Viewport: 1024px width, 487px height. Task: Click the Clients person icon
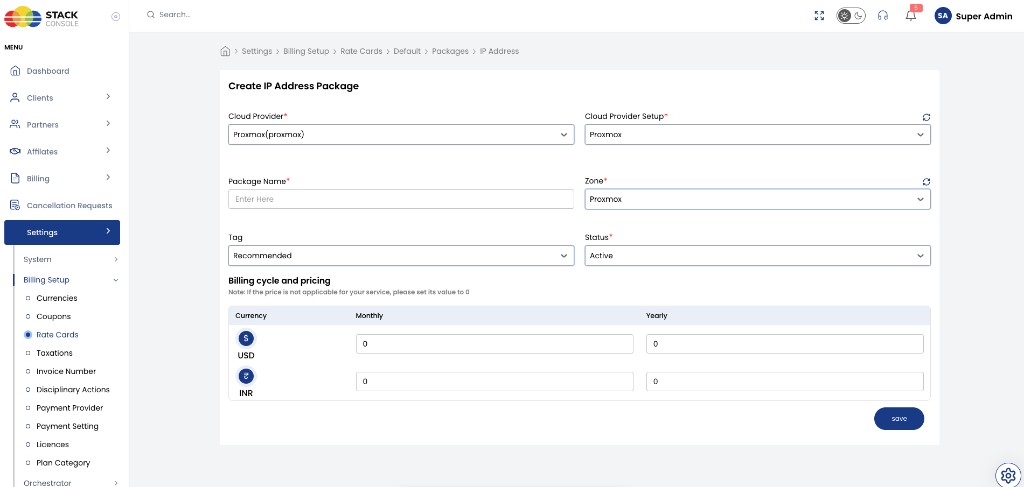click(x=15, y=97)
